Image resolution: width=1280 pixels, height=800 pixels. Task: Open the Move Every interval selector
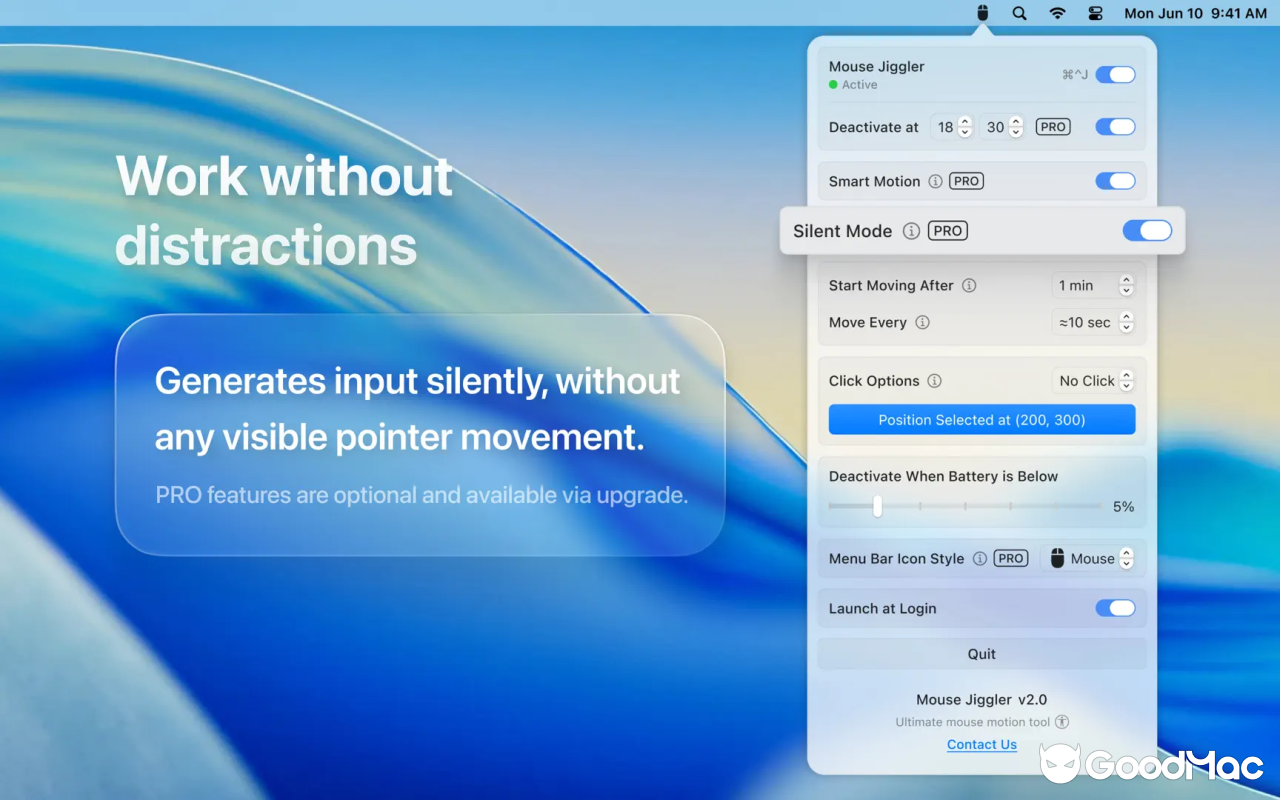click(1127, 322)
